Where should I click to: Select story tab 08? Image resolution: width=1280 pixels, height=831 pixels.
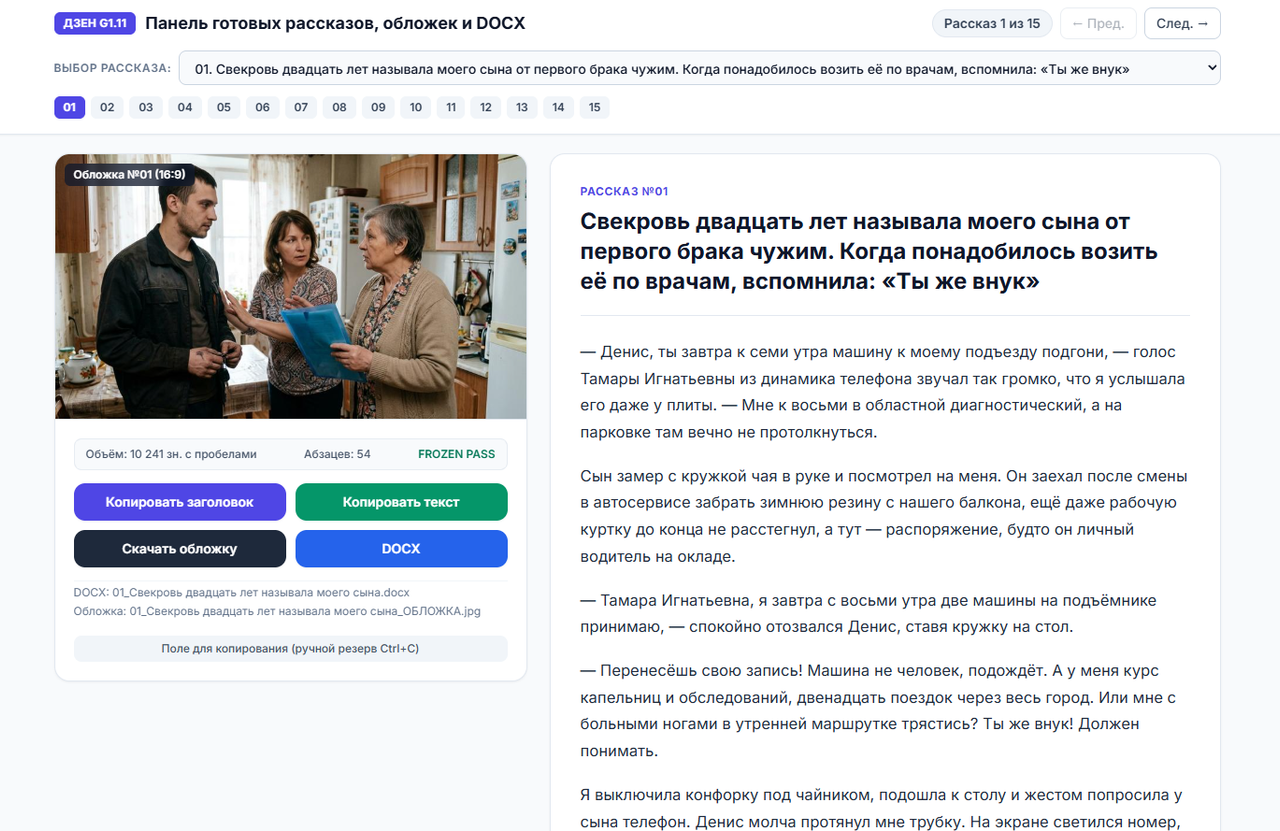click(339, 107)
